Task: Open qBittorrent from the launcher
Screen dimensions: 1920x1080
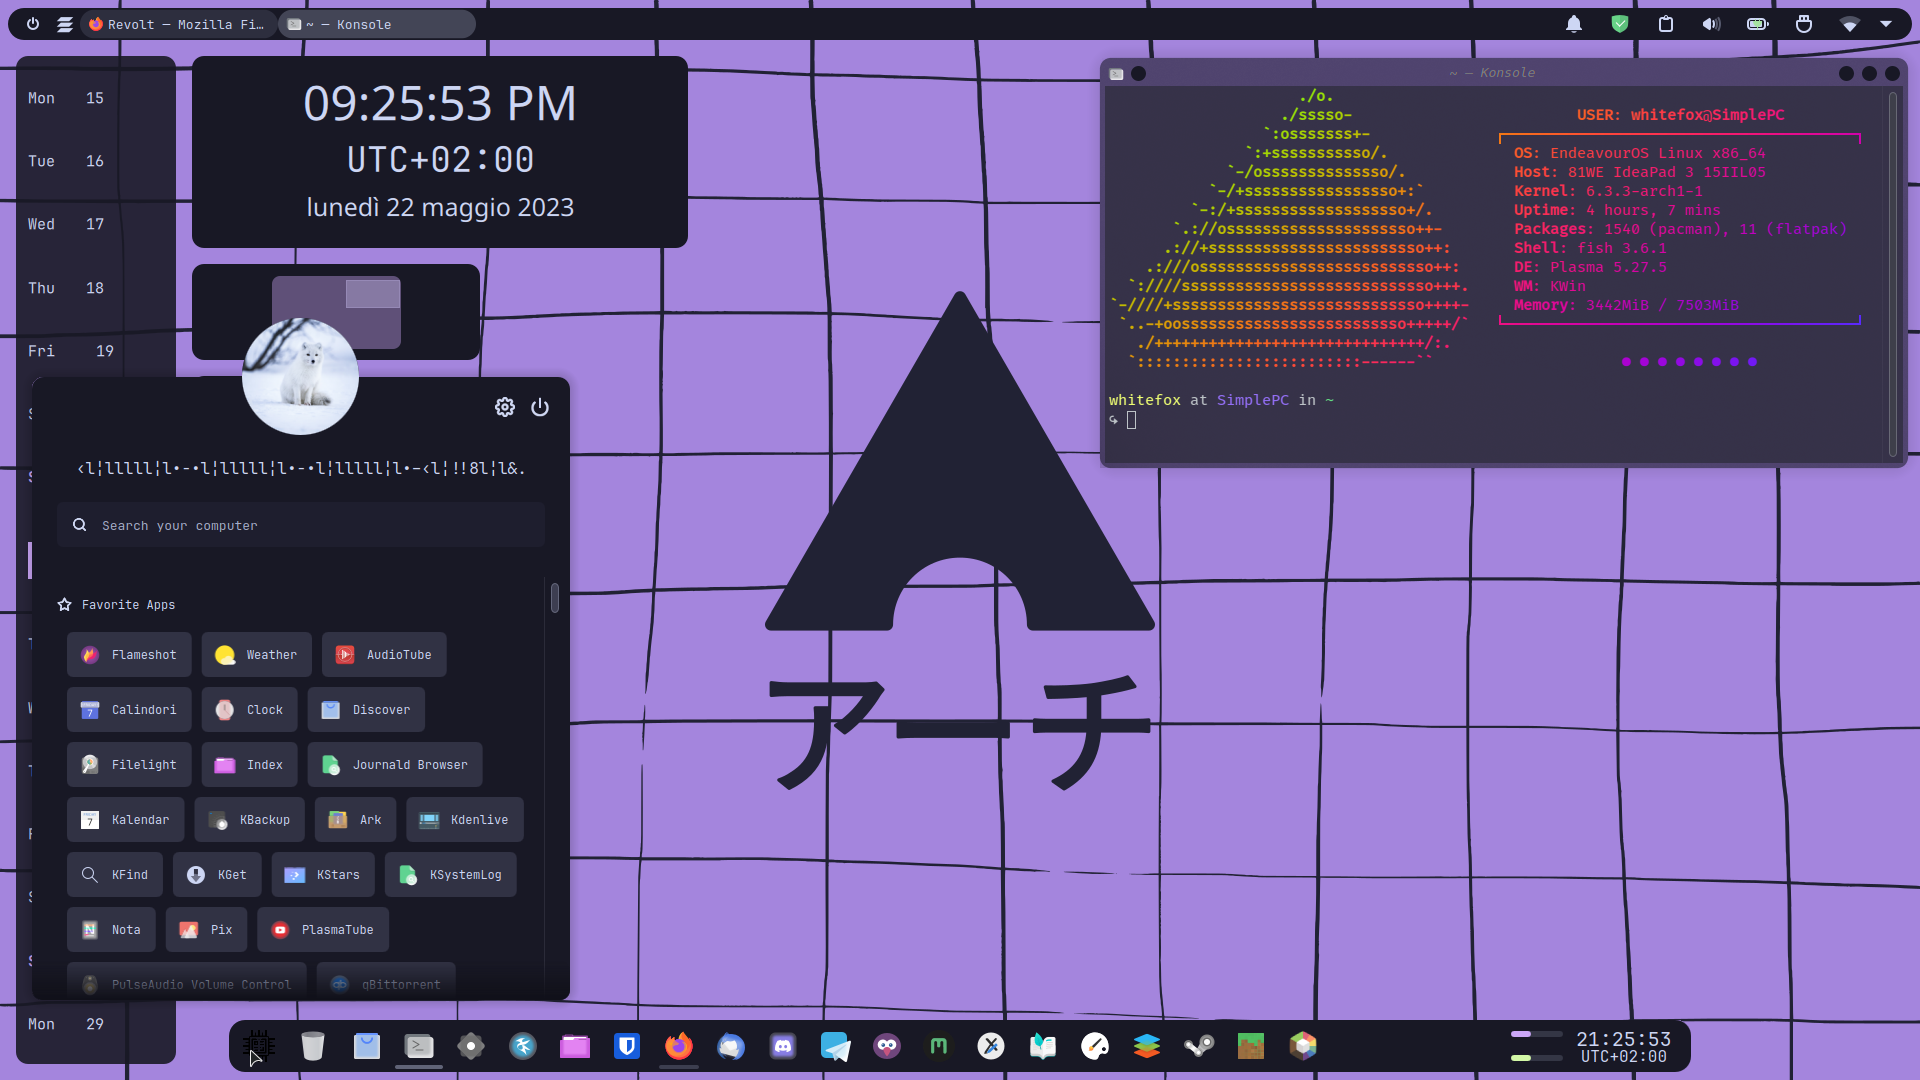Action: 386,984
